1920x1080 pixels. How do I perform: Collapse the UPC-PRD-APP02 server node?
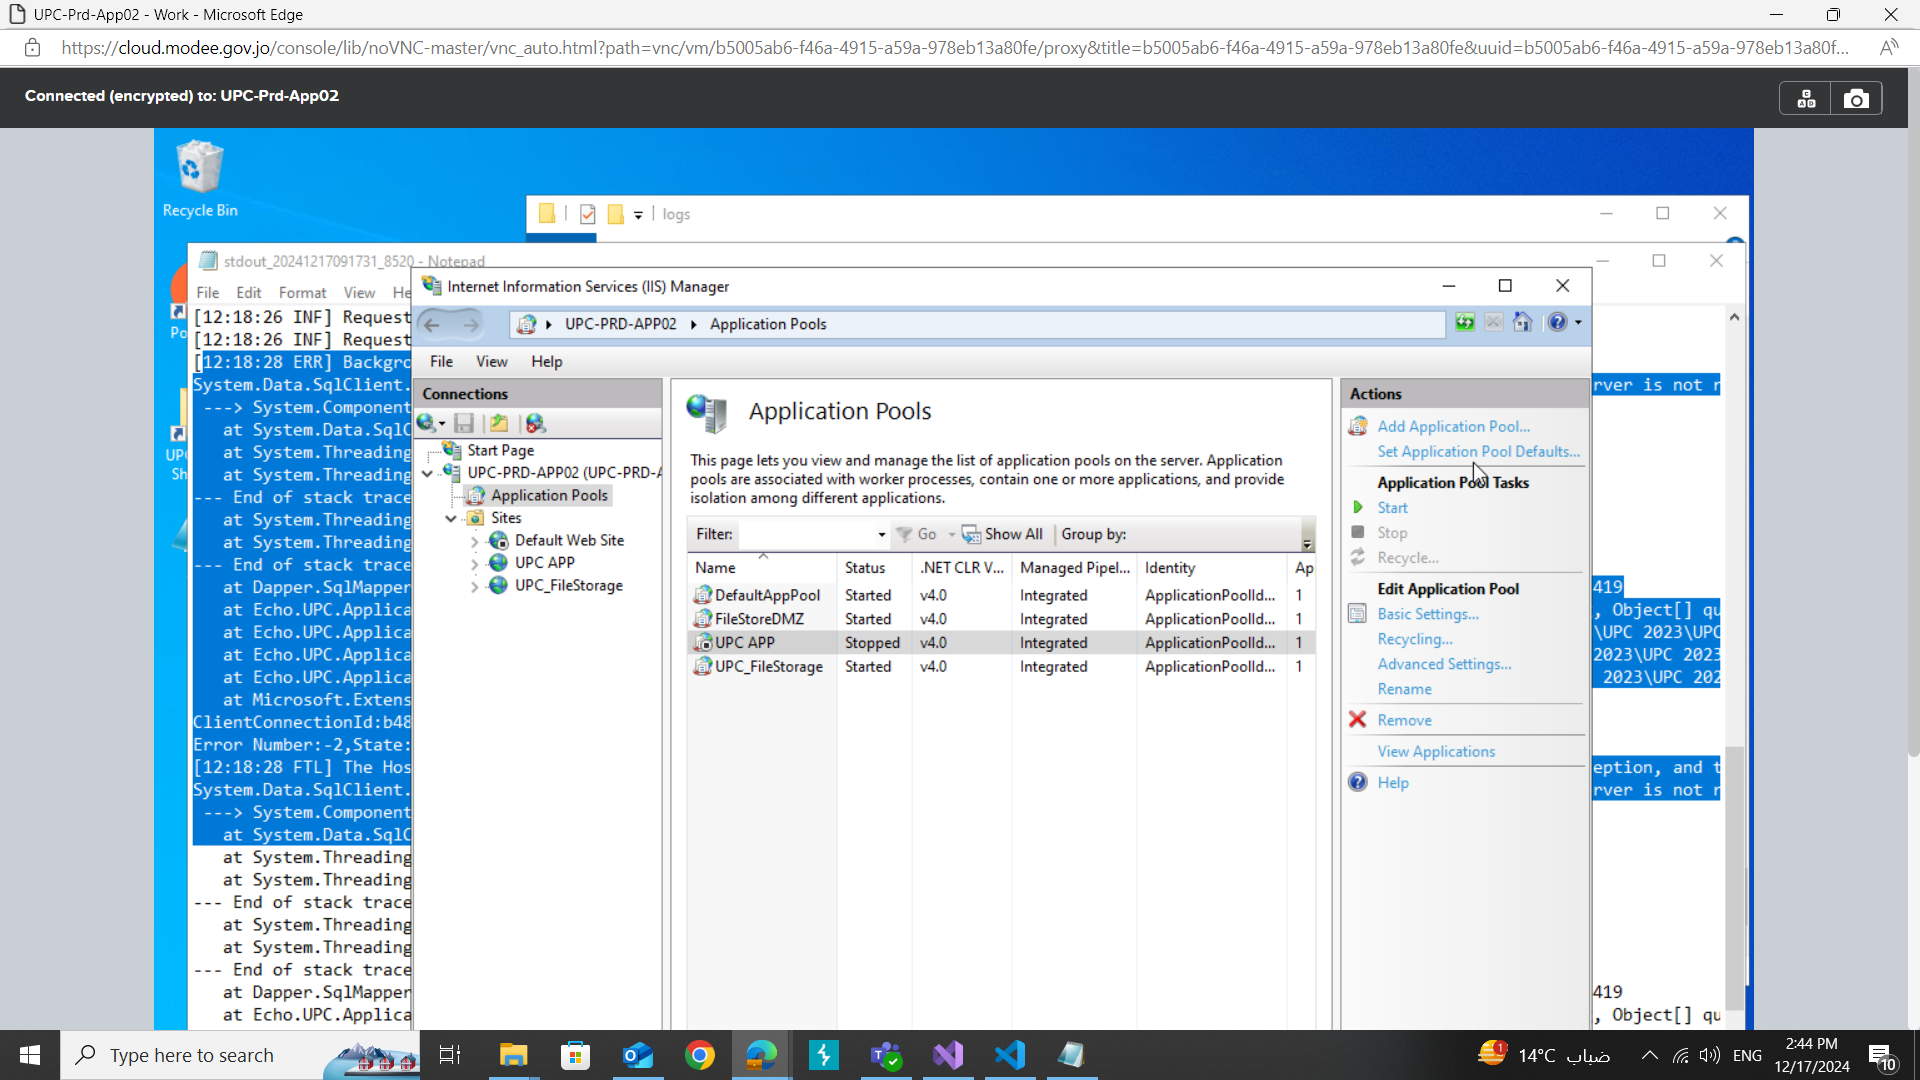(428, 473)
